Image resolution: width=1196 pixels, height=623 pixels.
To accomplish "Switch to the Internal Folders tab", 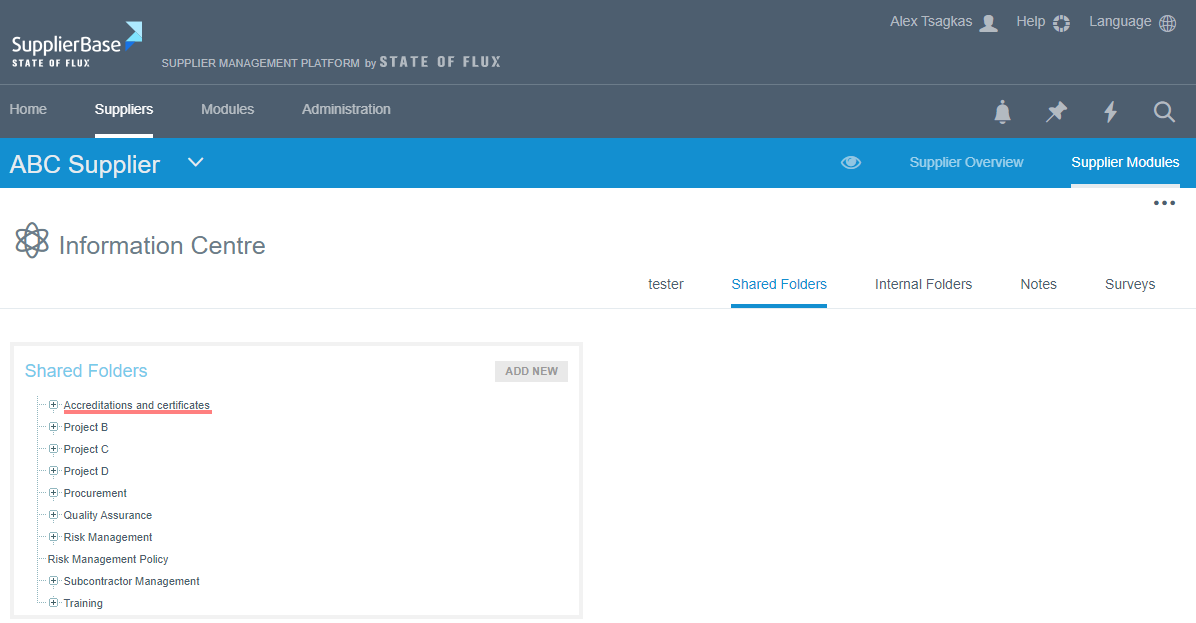I will click(x=923, y=285).
